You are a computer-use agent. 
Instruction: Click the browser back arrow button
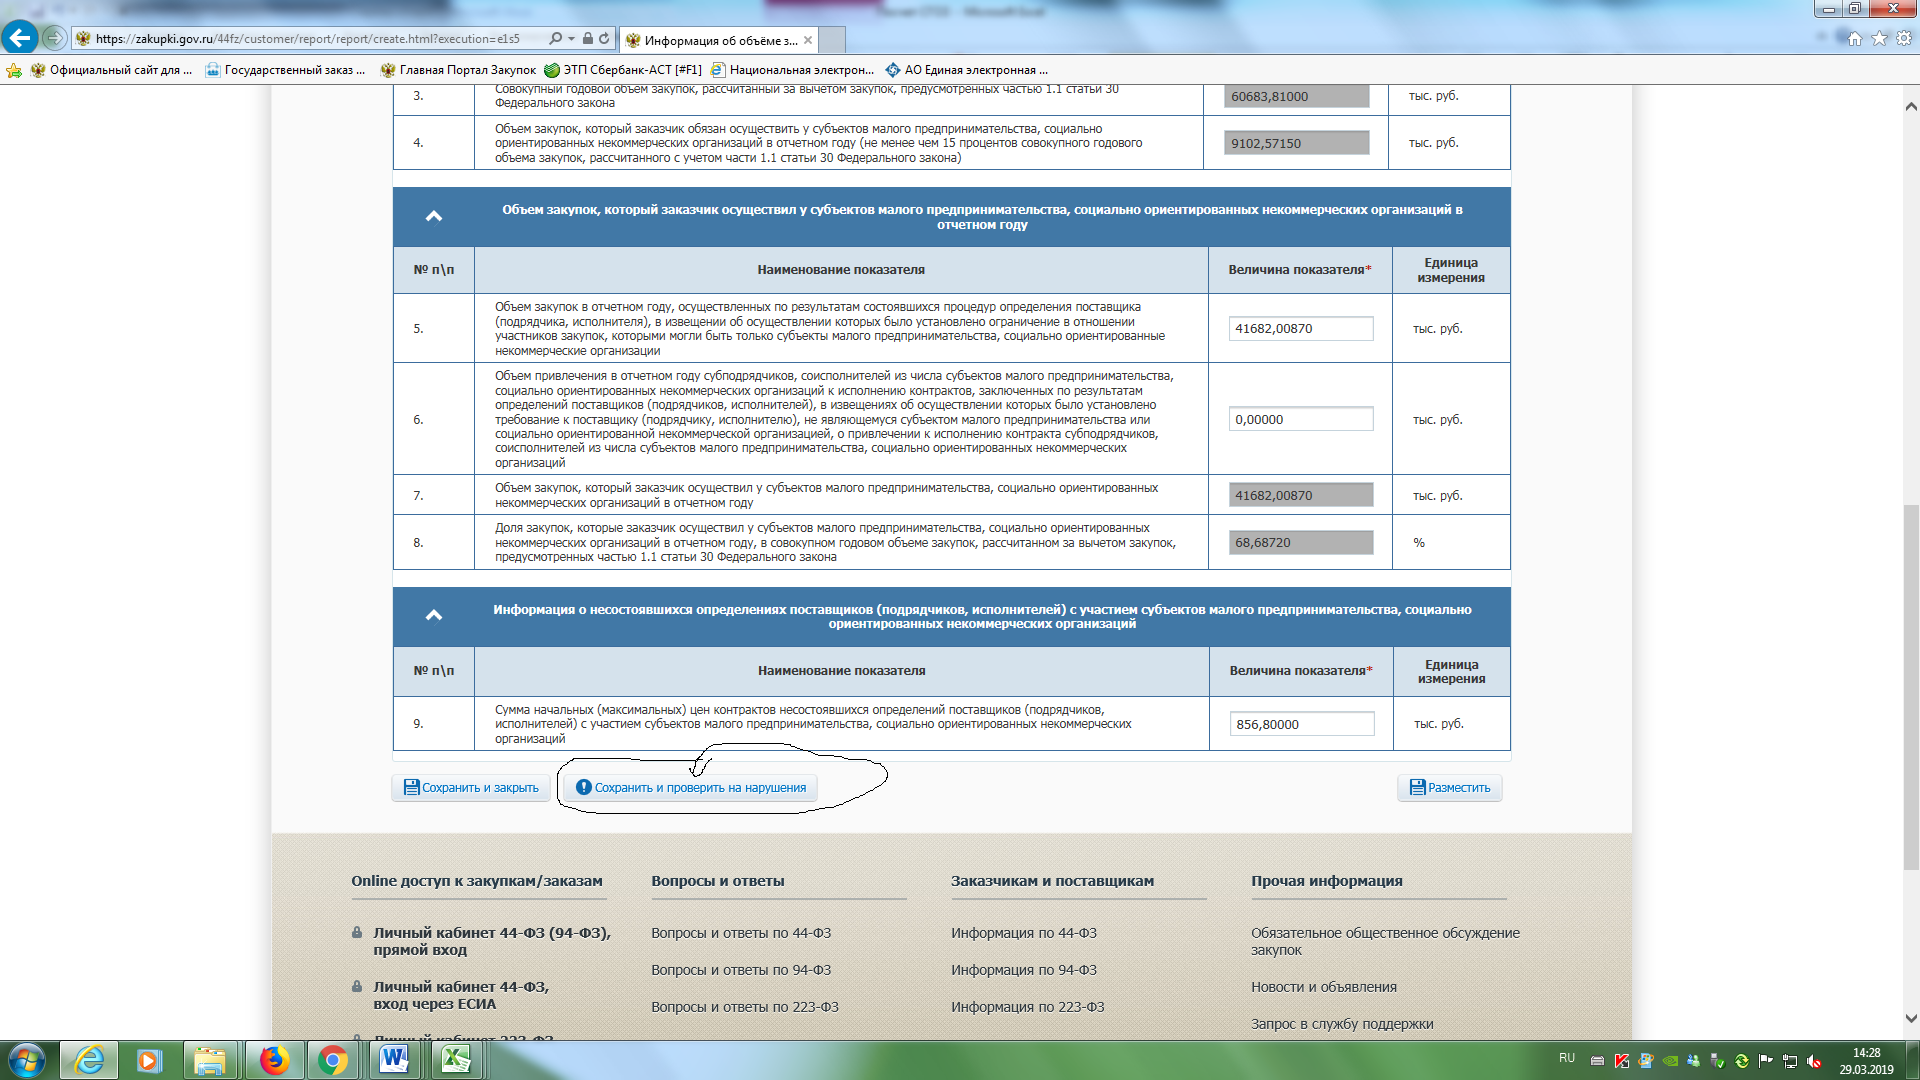pos(20,38)
